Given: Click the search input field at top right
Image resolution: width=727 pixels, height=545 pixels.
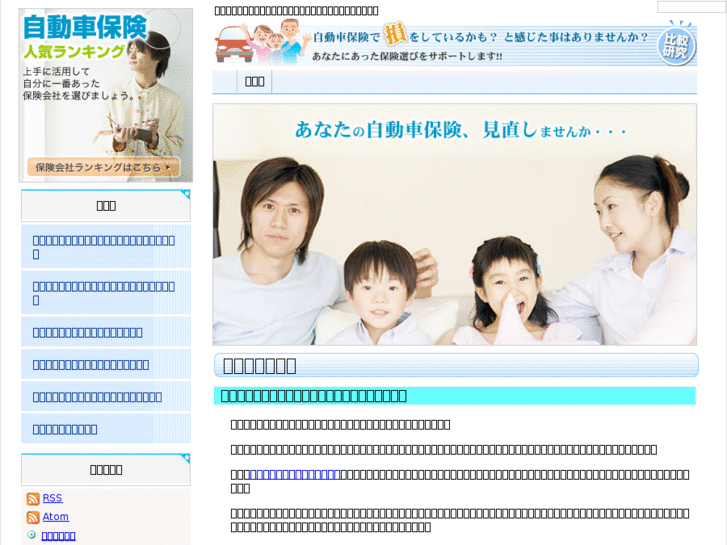Looking at the screenshot, I should [x=691, y=7].
